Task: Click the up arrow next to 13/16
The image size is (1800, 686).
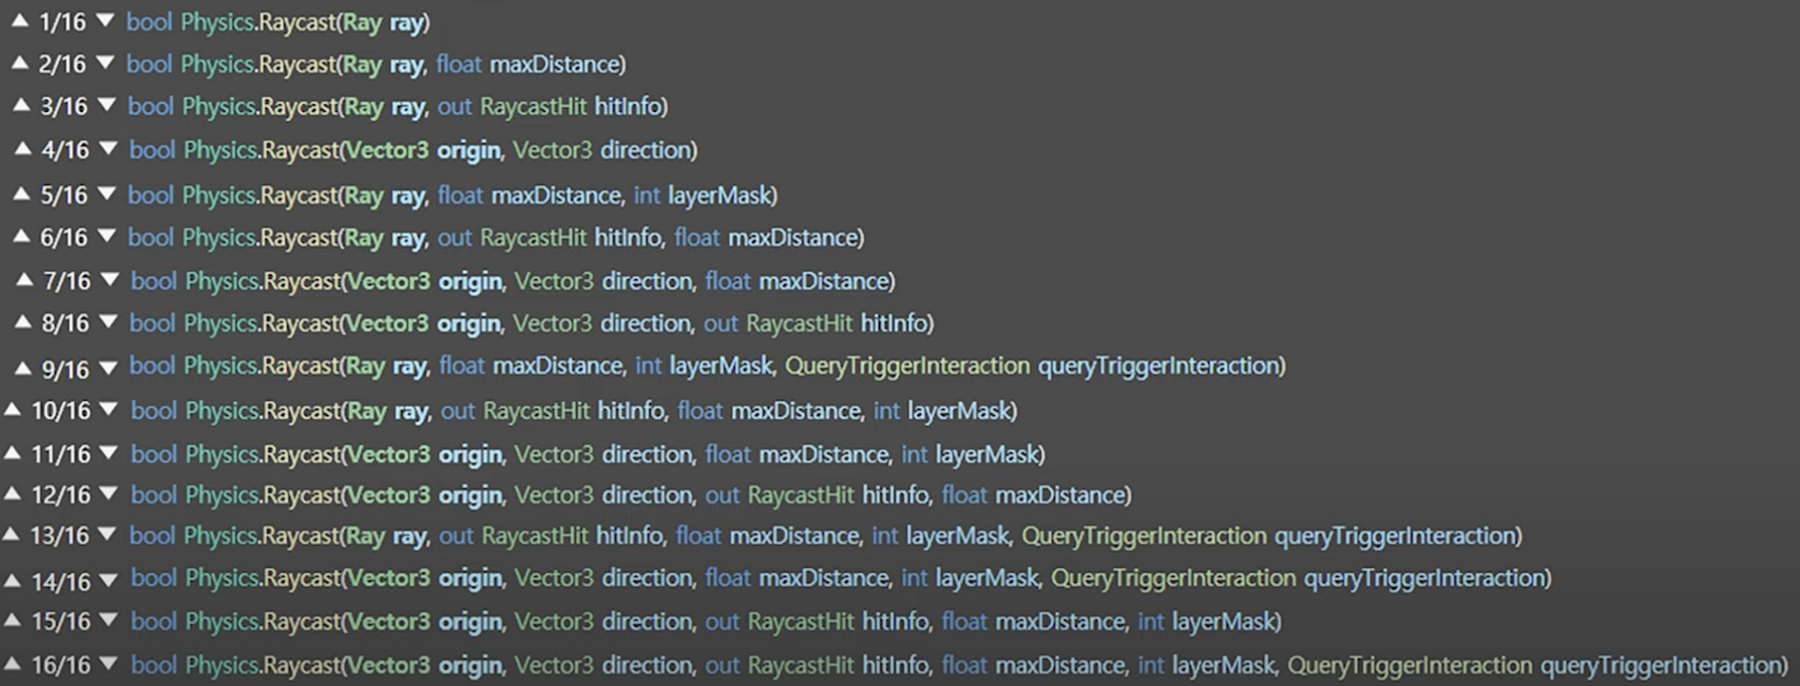Action: [x=11, y=534]
